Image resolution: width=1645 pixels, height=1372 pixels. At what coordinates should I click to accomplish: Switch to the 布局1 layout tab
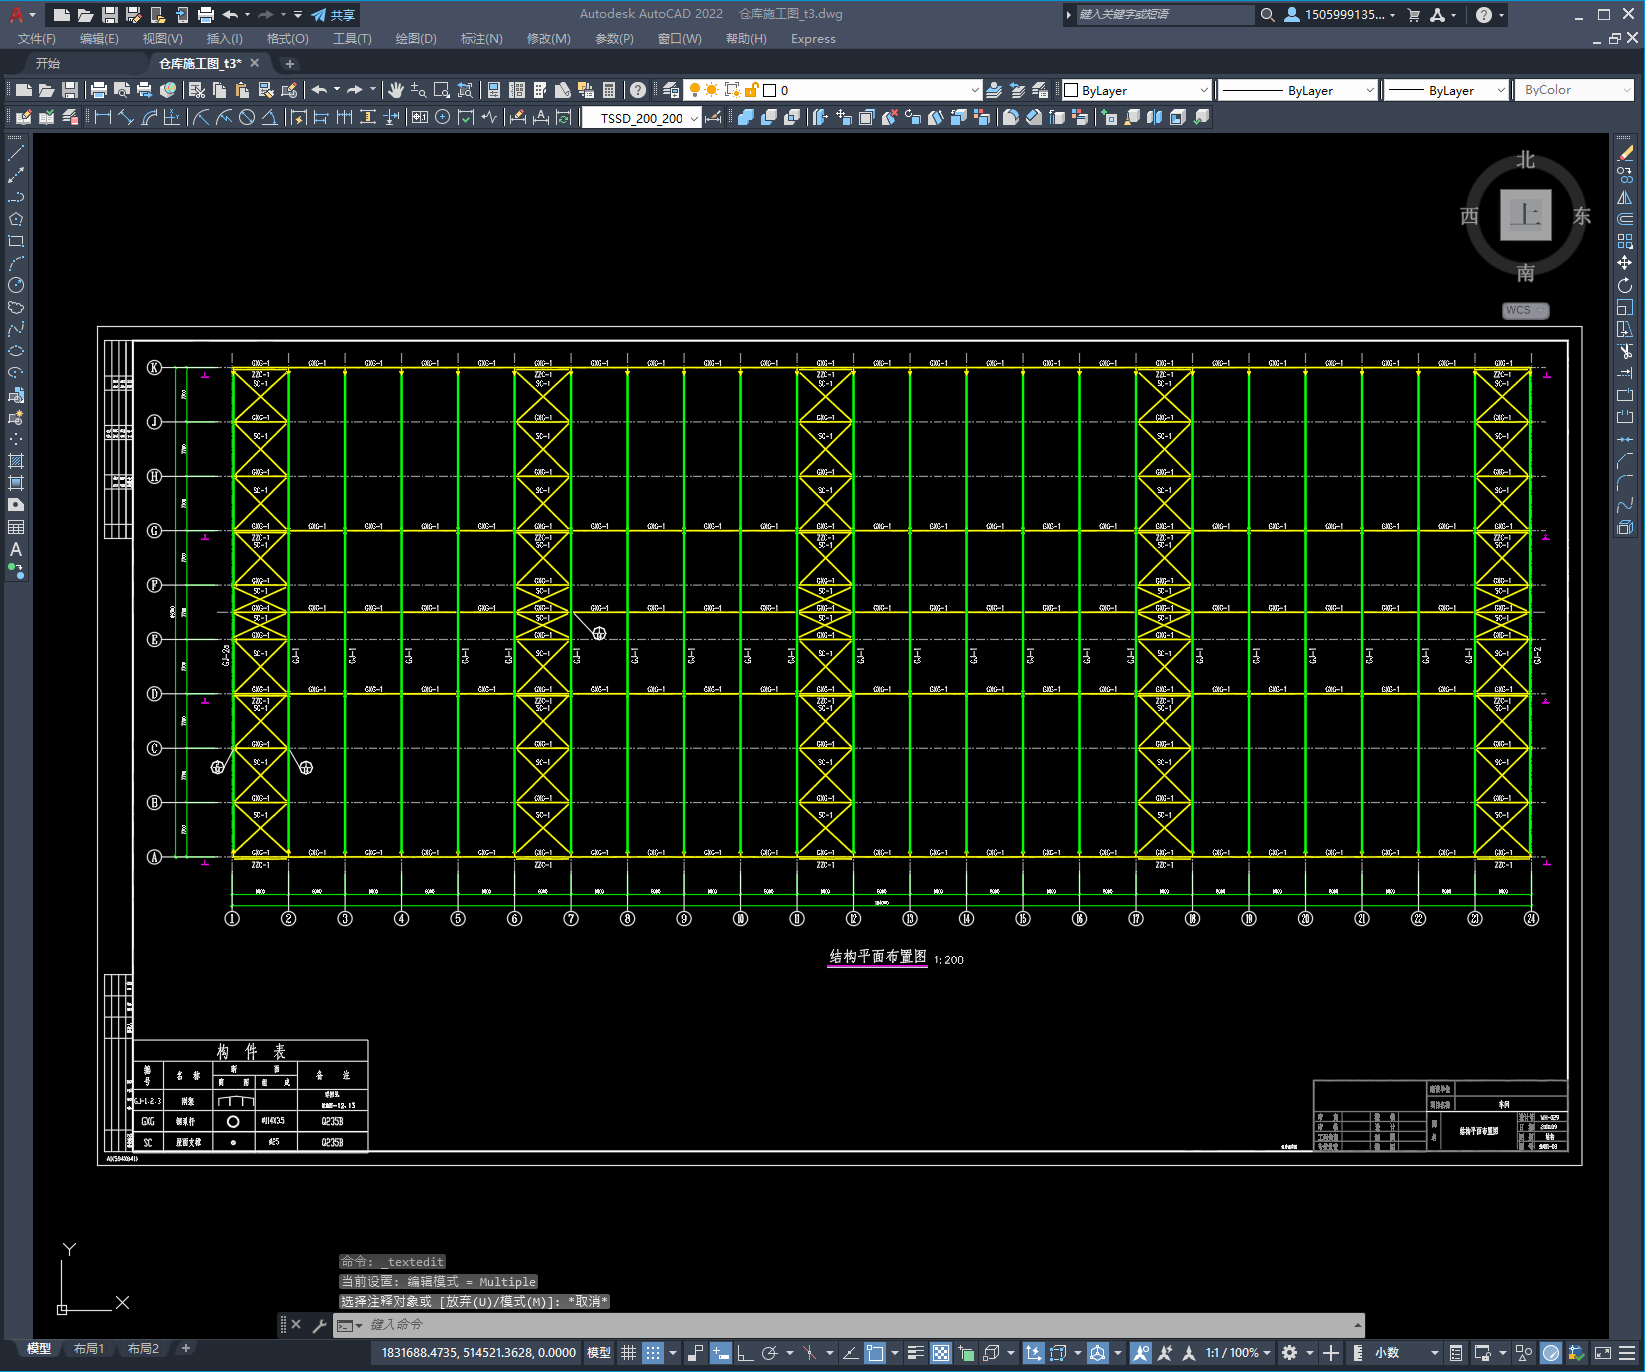pyautogui.click(x=89, y=1348)
